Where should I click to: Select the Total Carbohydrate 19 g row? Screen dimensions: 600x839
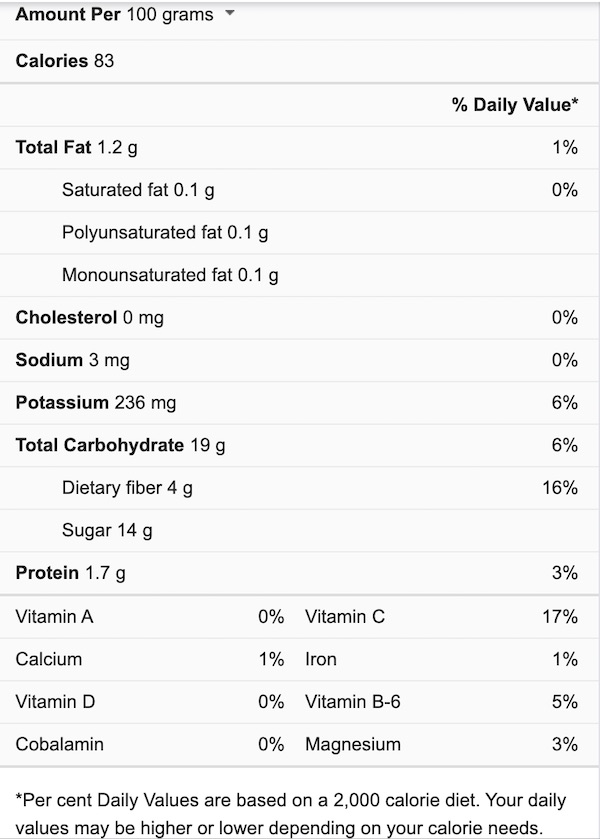click(299, 445)
